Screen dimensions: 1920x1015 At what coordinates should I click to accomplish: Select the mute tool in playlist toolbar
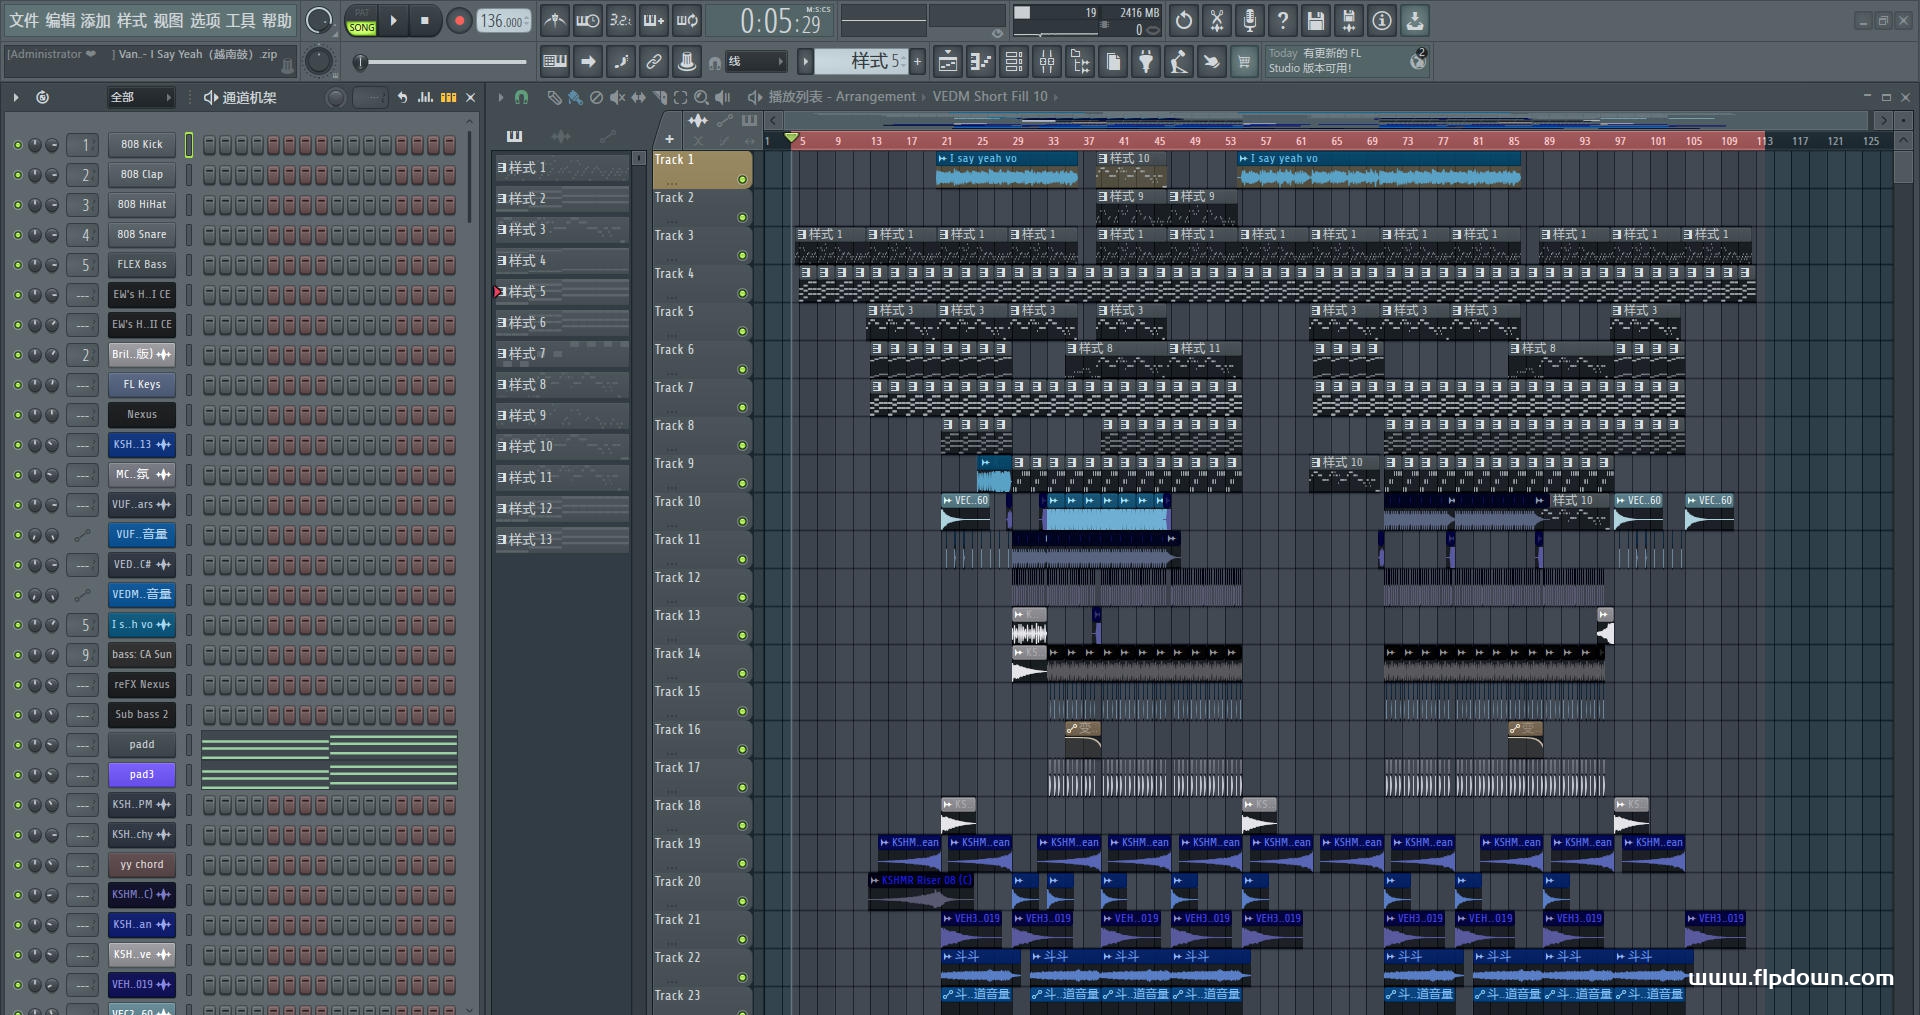tap(617, 97)
